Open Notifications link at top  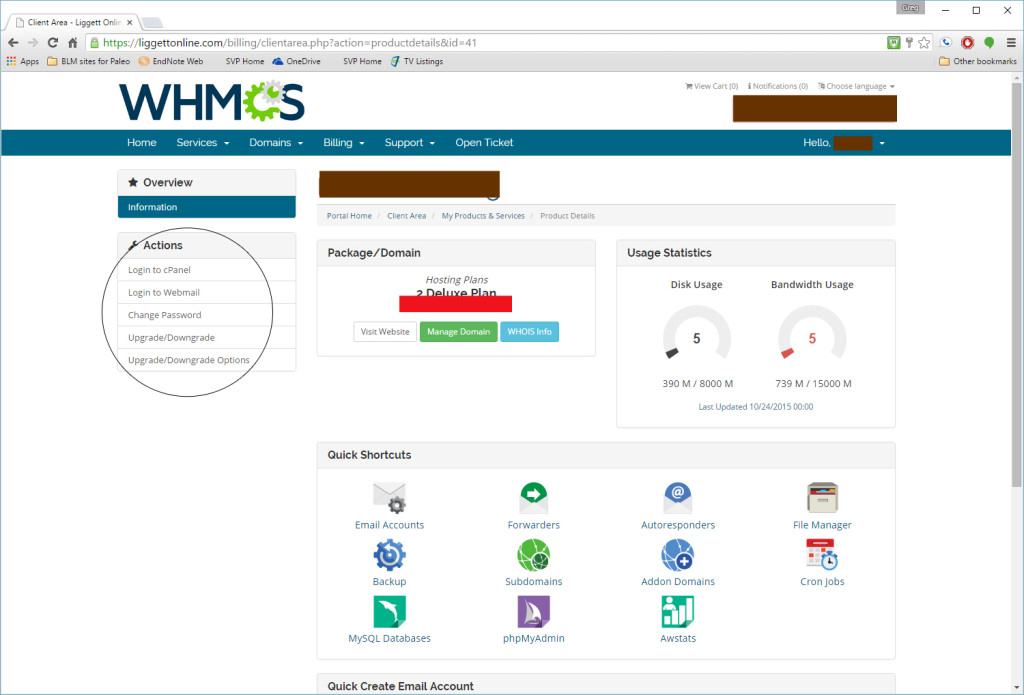coord(778,86)
